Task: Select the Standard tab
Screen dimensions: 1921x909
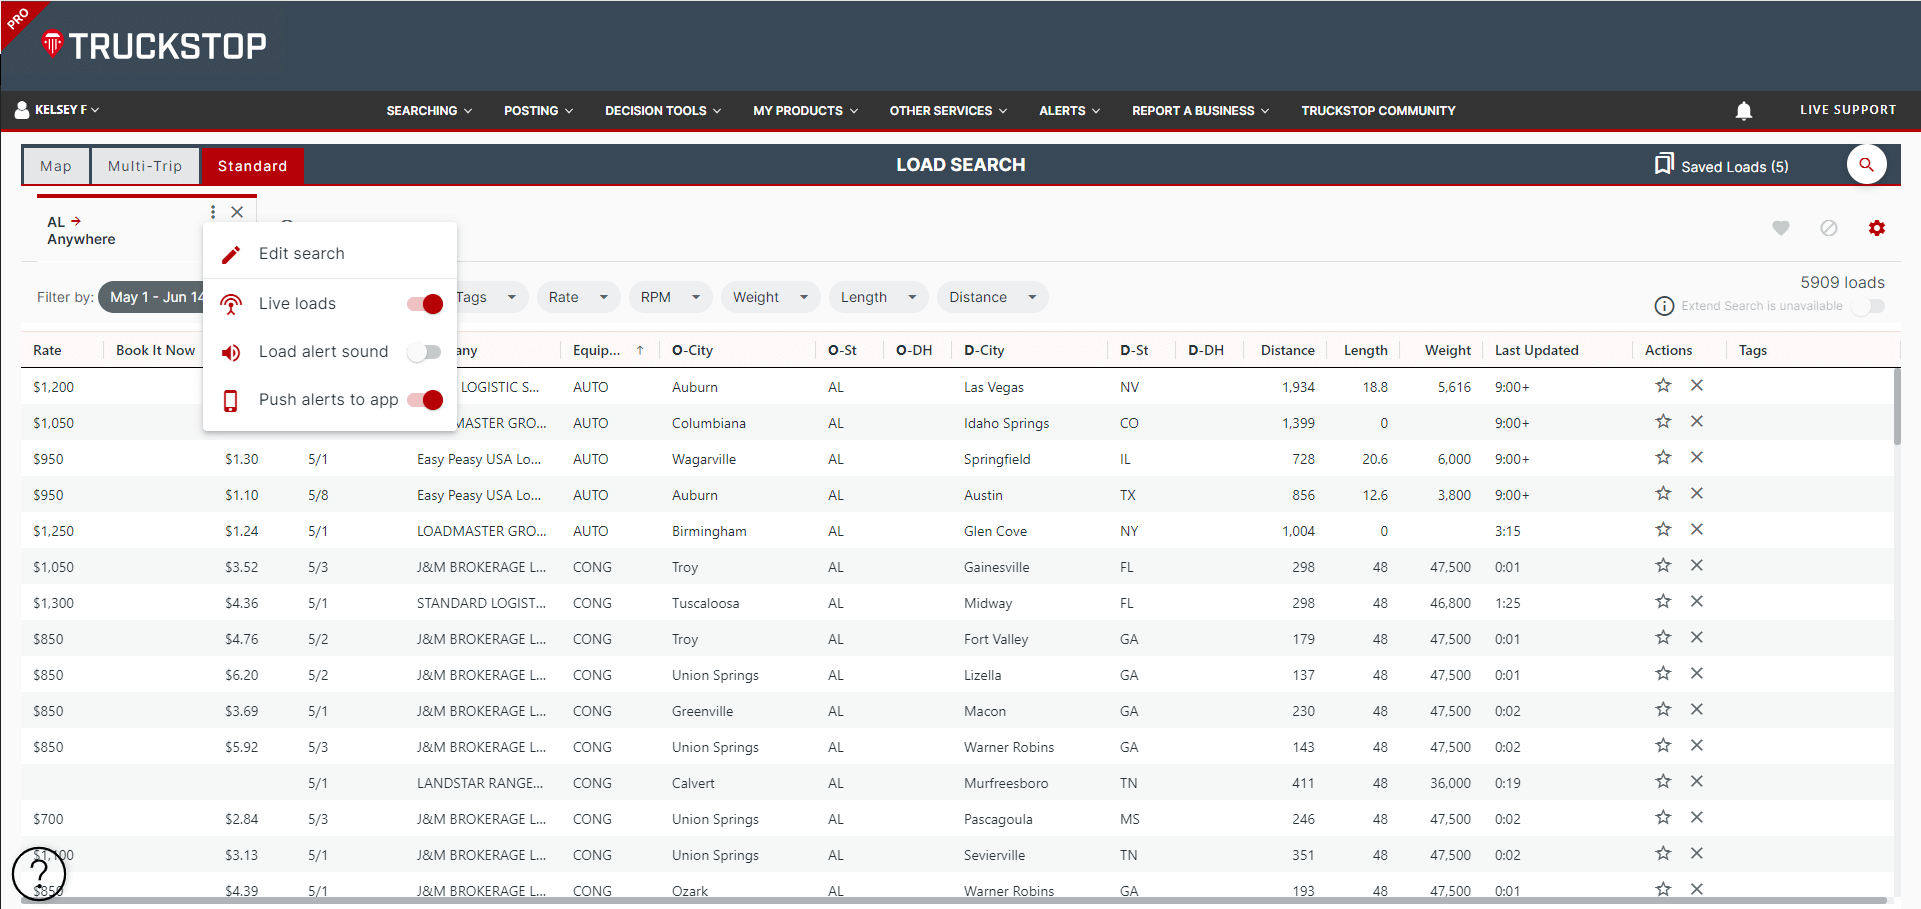Action: [252, 166]
